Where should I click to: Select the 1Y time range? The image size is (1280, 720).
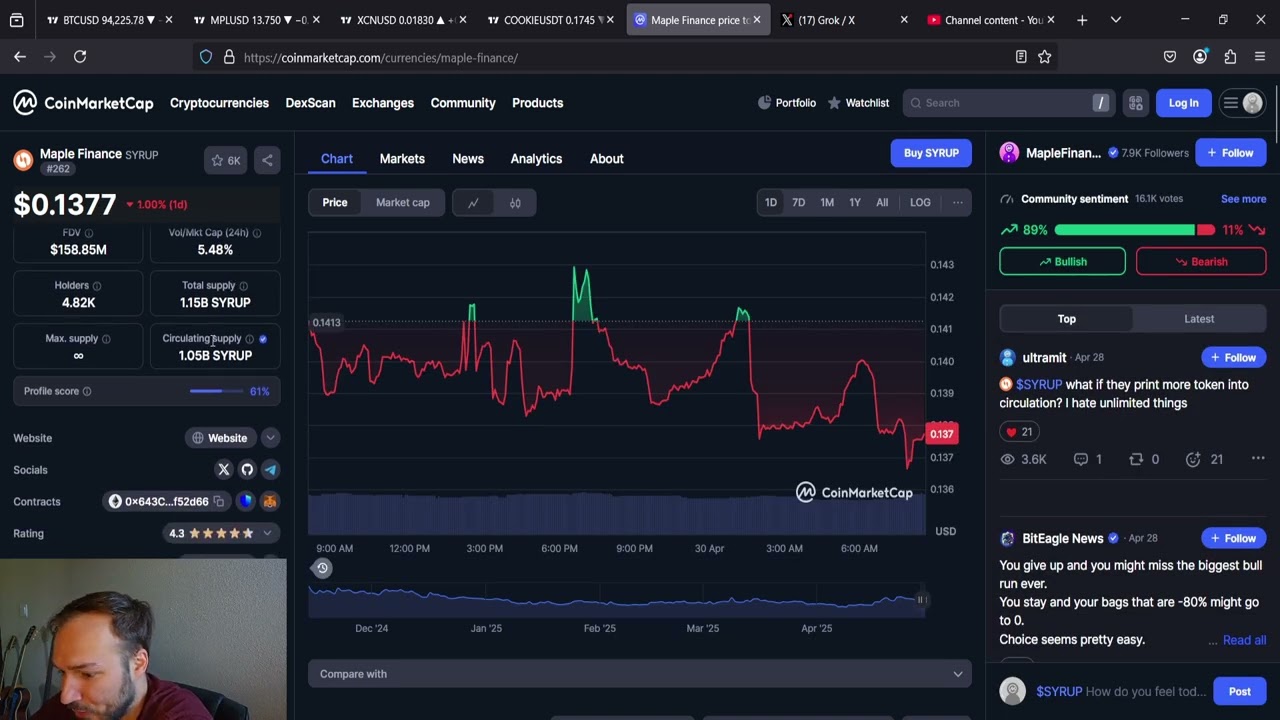(x=855, y=203)
